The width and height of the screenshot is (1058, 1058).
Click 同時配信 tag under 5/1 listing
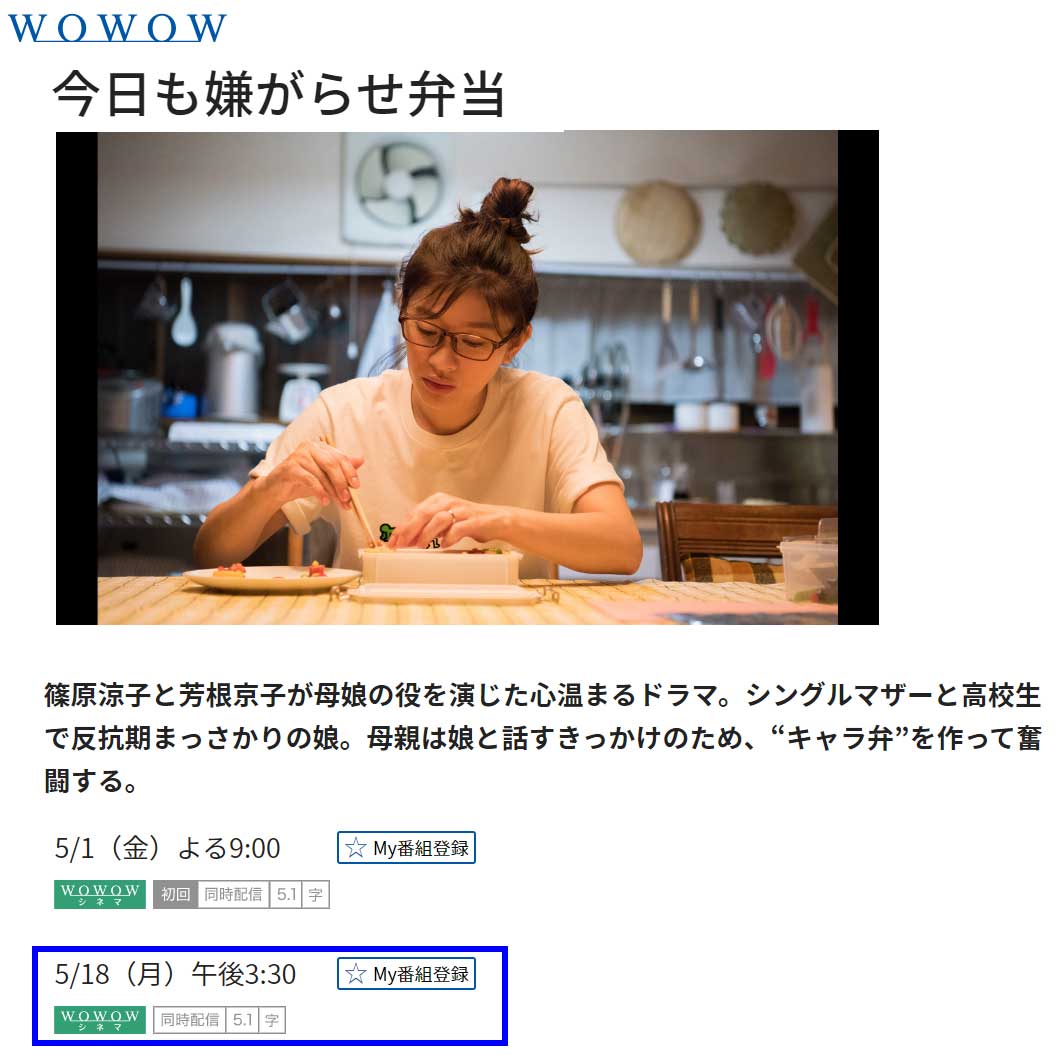pyautogui.click(x=233, y=894)
